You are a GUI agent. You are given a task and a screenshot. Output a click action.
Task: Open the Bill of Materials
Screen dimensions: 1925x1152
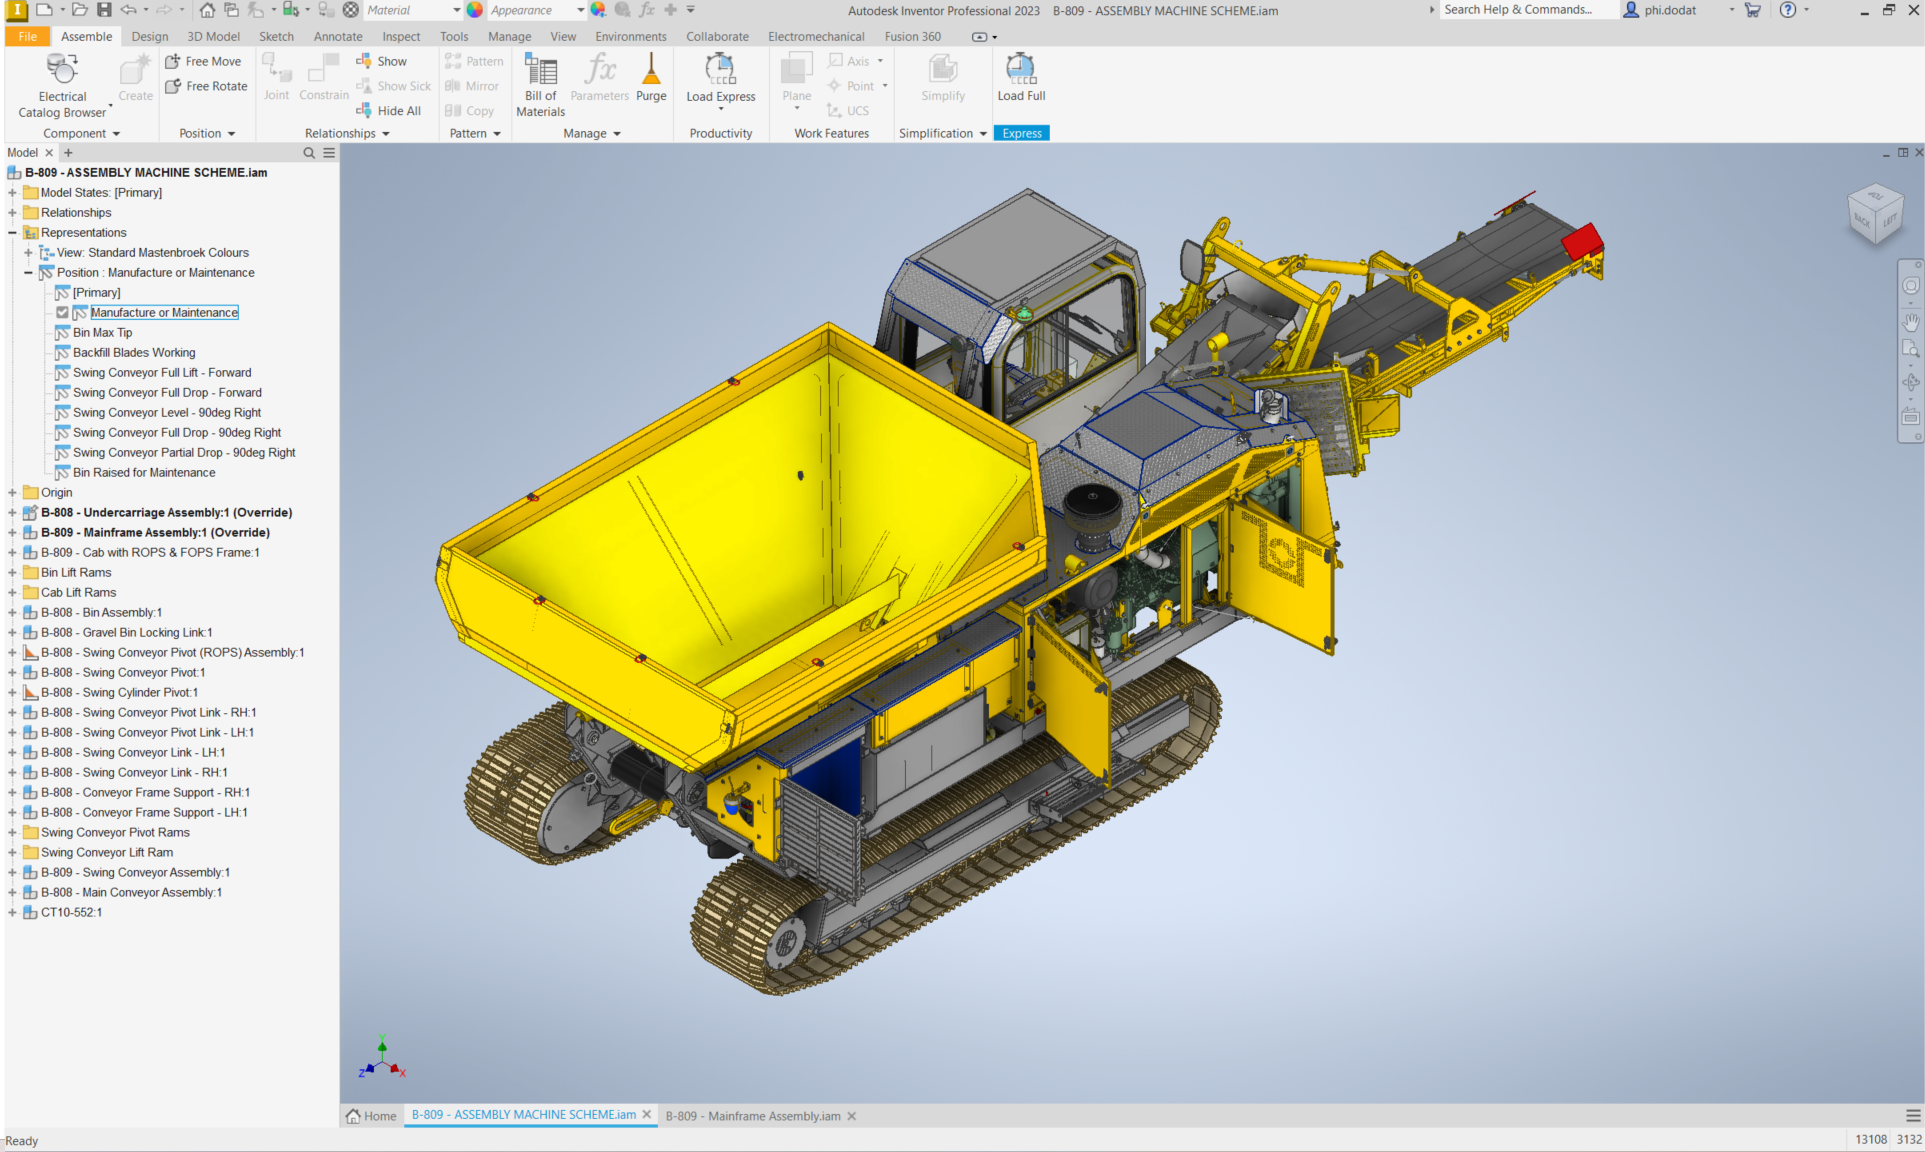pos(541,86)
